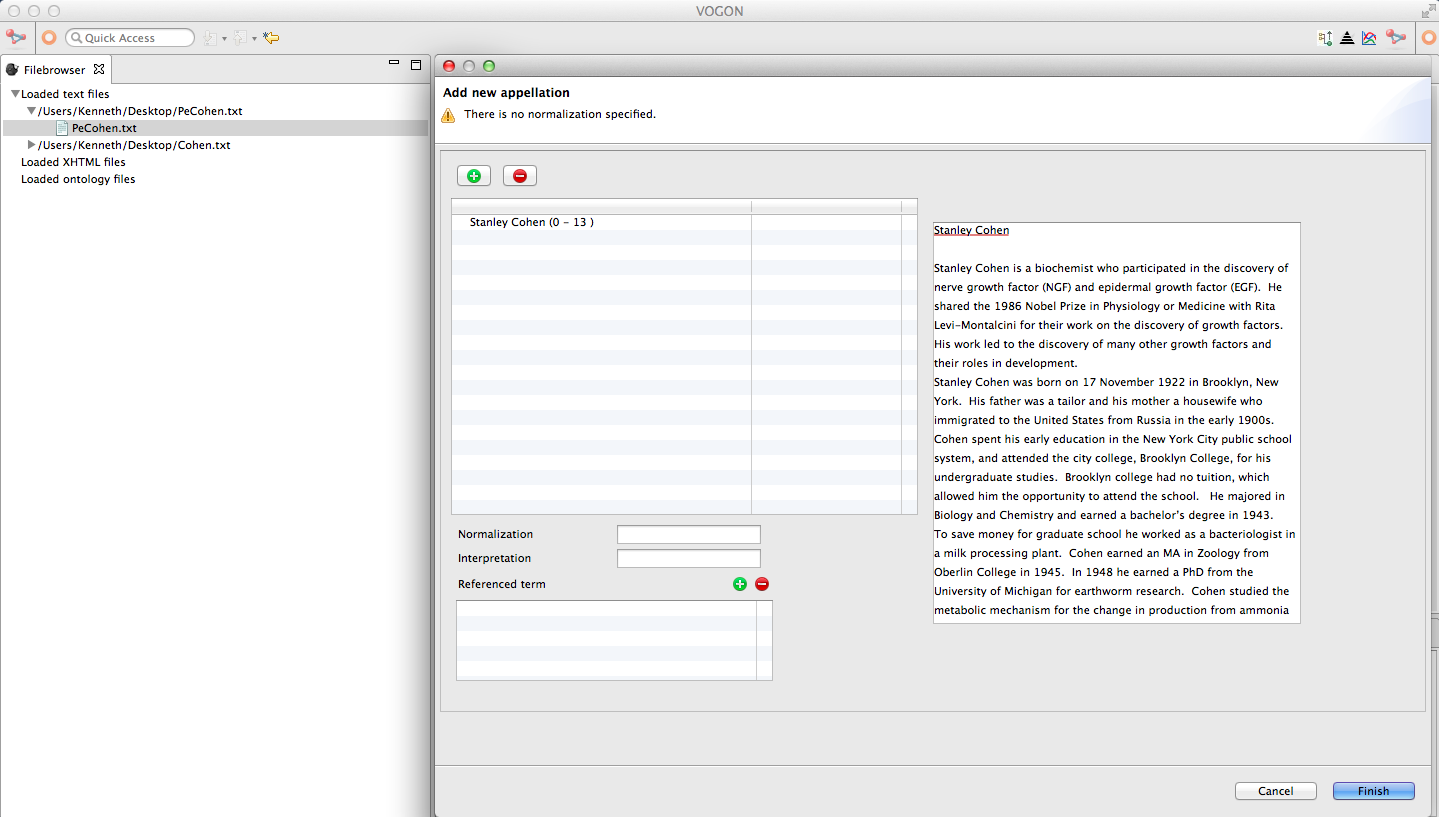Image resolution: width=1439 pixels, height=817 pixels.
Task: Click the black striped pyramid perspective icon
Action: coord(1347,38)
